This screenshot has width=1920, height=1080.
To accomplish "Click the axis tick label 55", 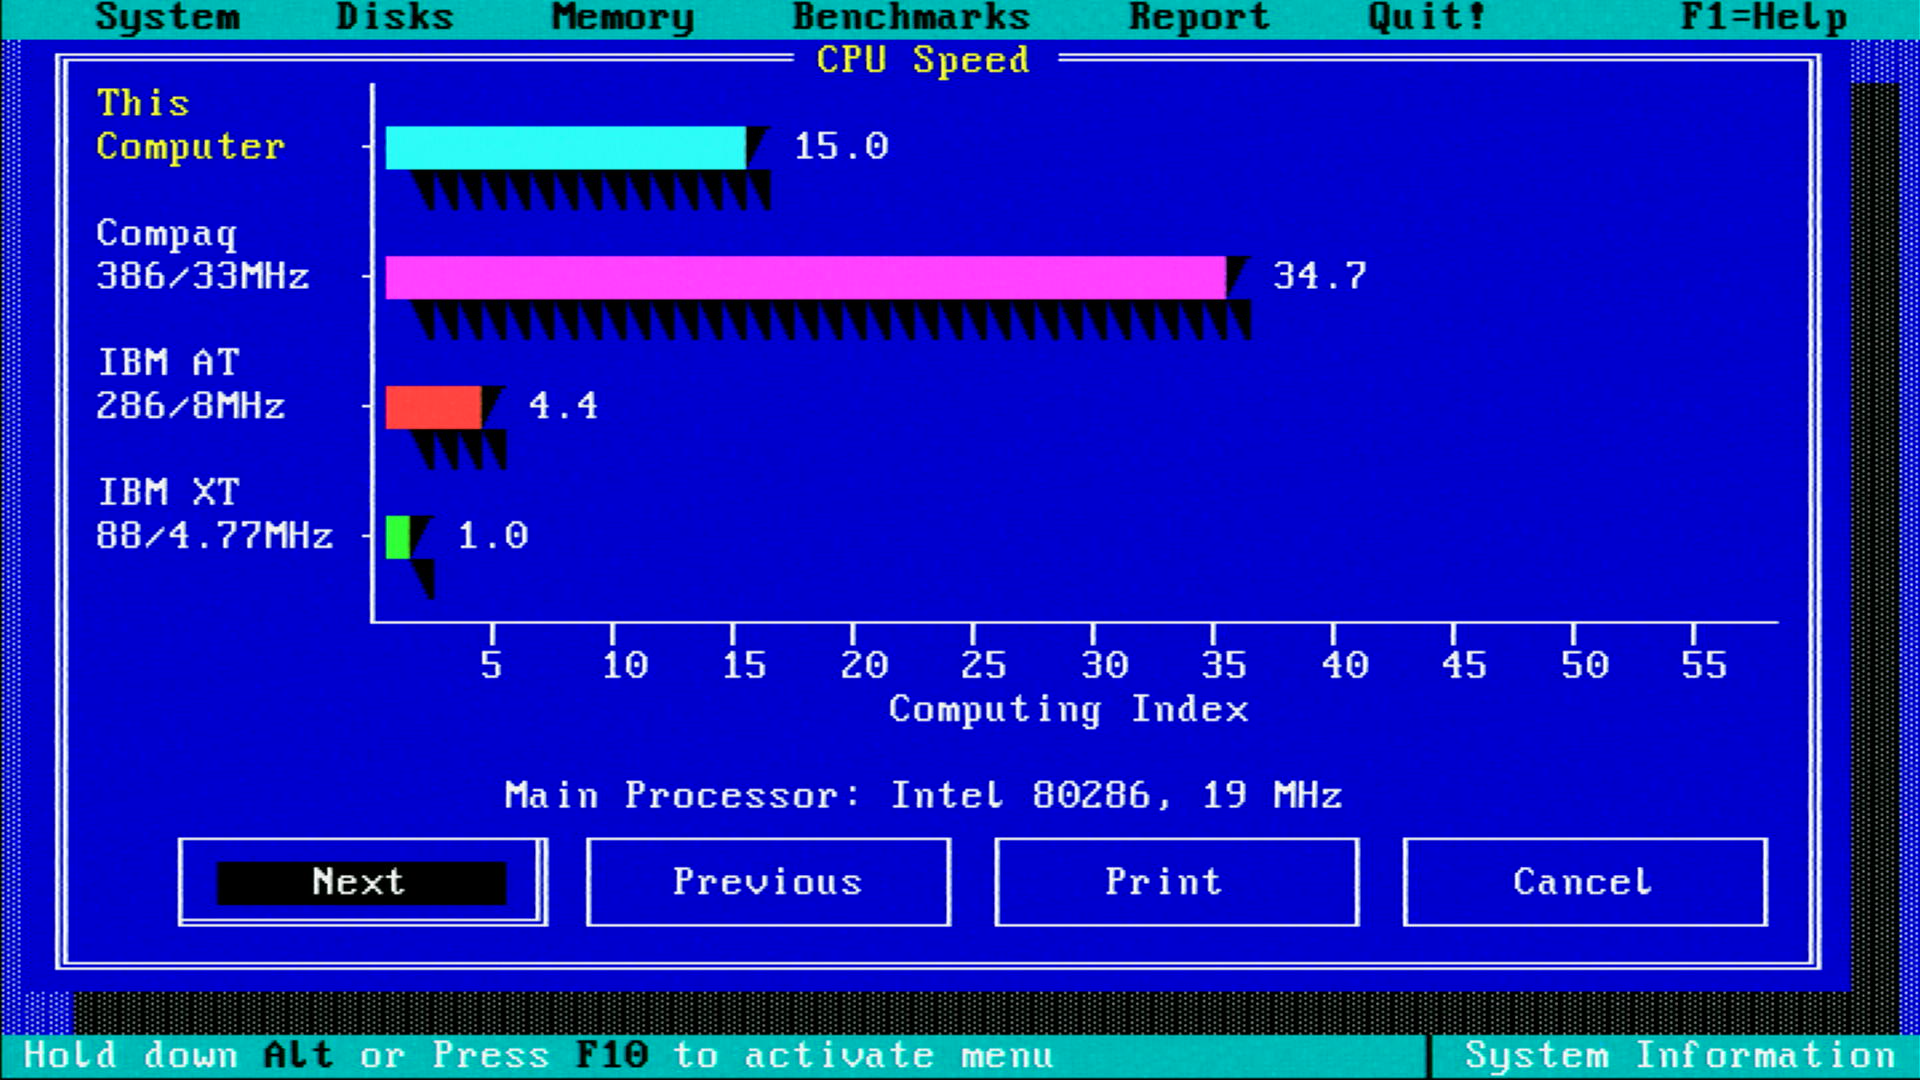I will coord(1705,665).
